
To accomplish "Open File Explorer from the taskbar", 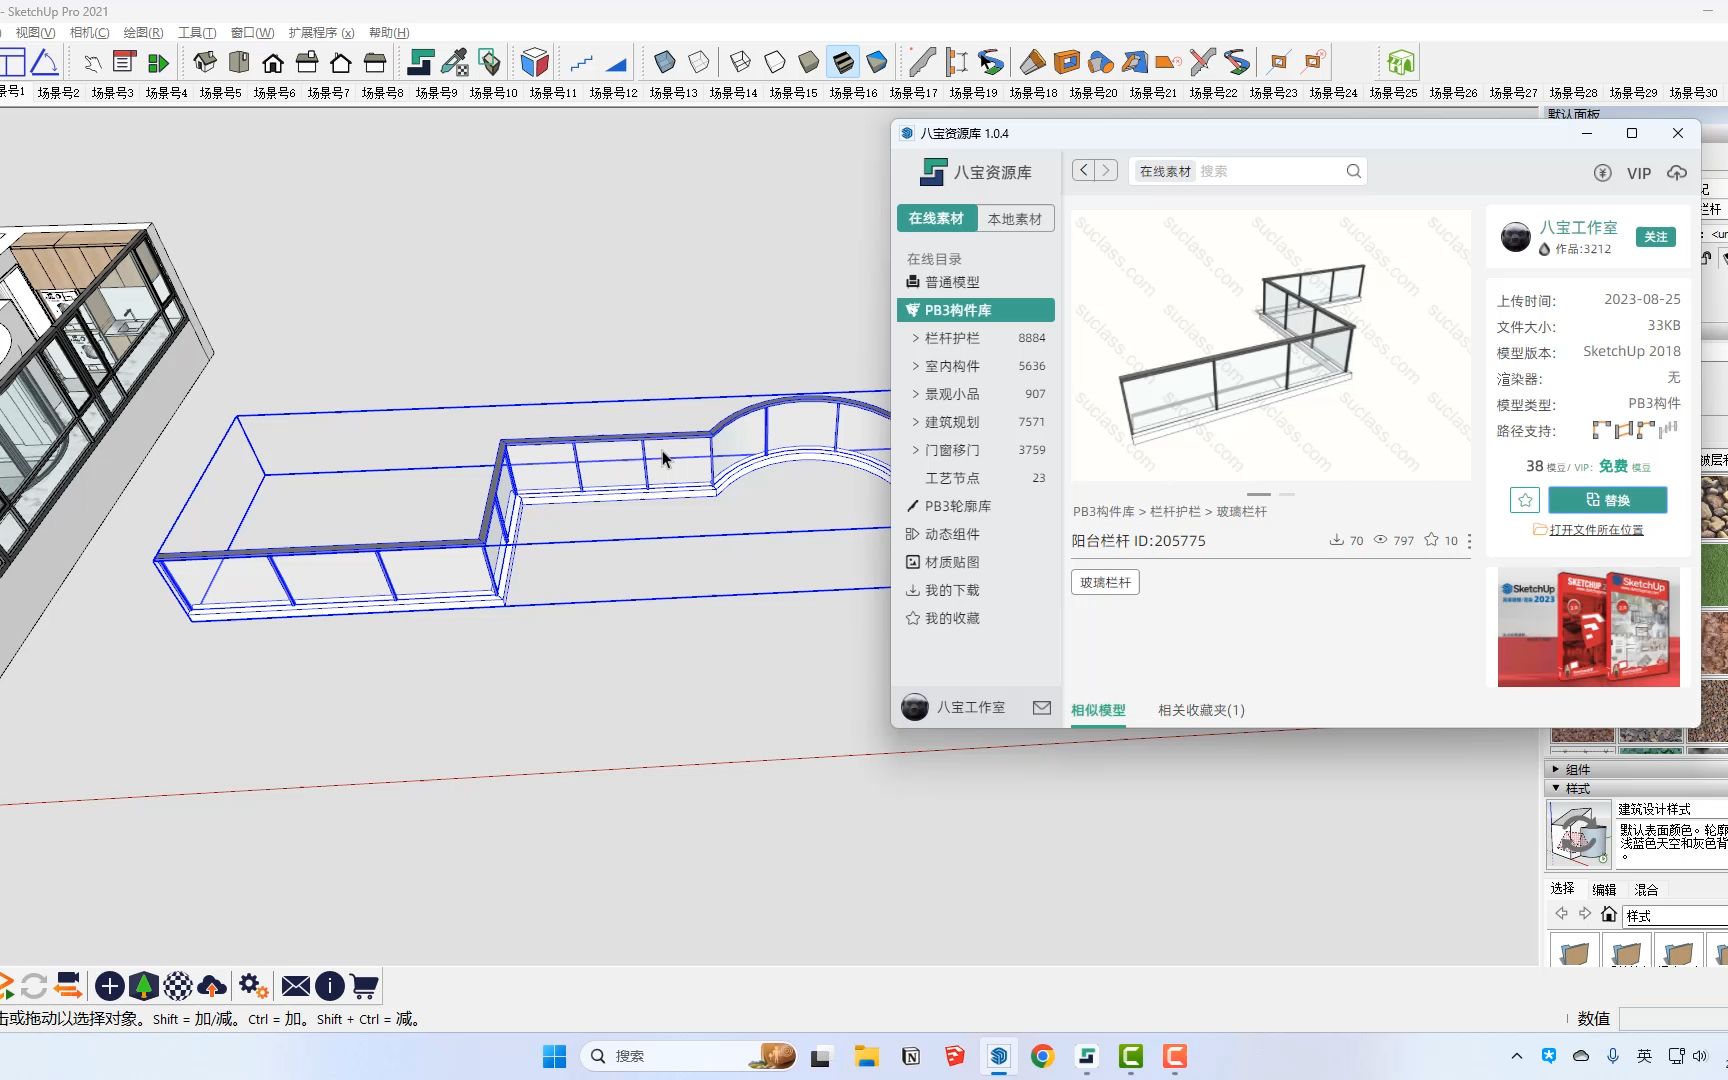I will tap(866, 1056).
